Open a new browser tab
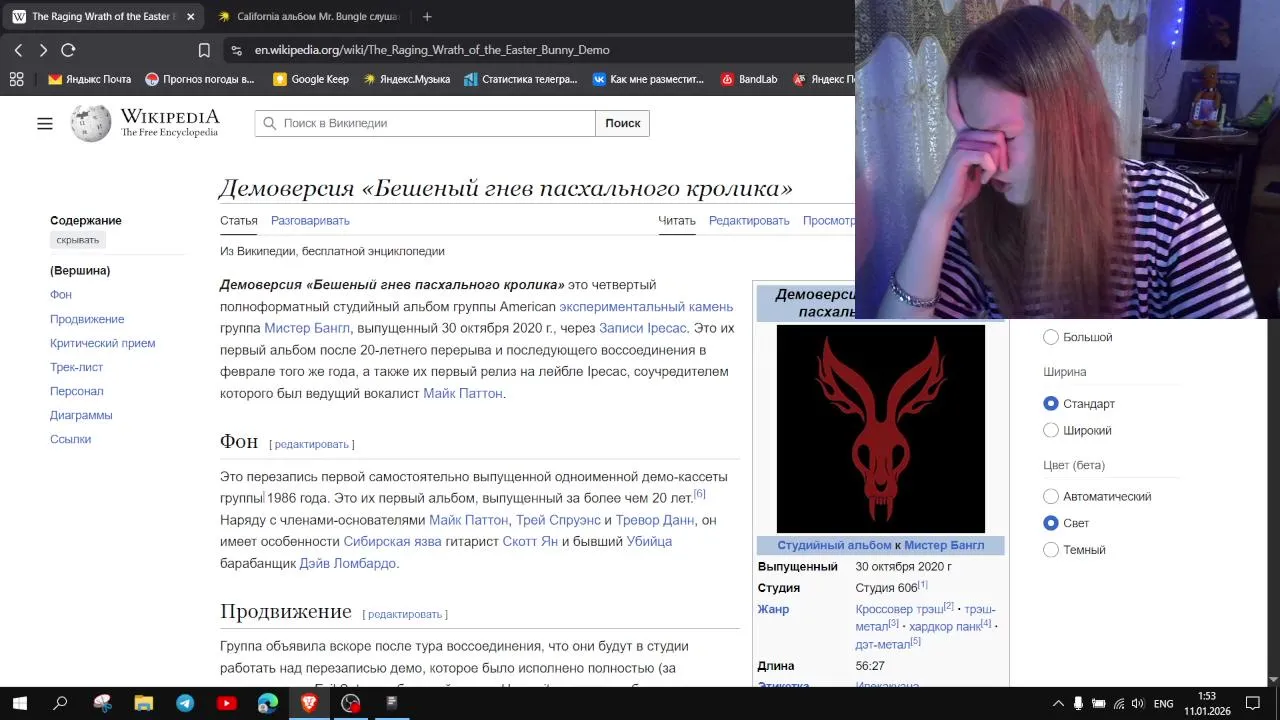 (427, 17)
